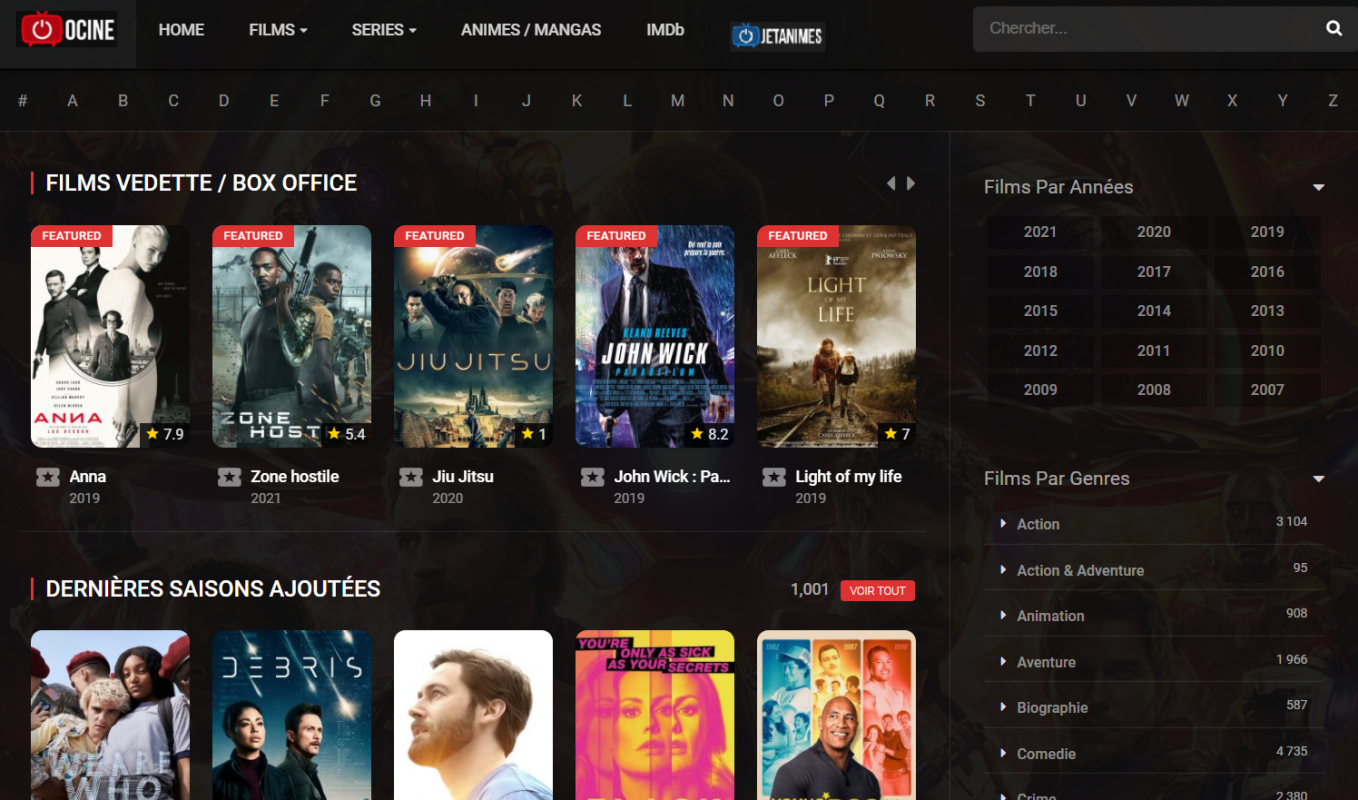
Task: Select year 2020 filter
Action: pyautogui.click(x=1153, y=232)
